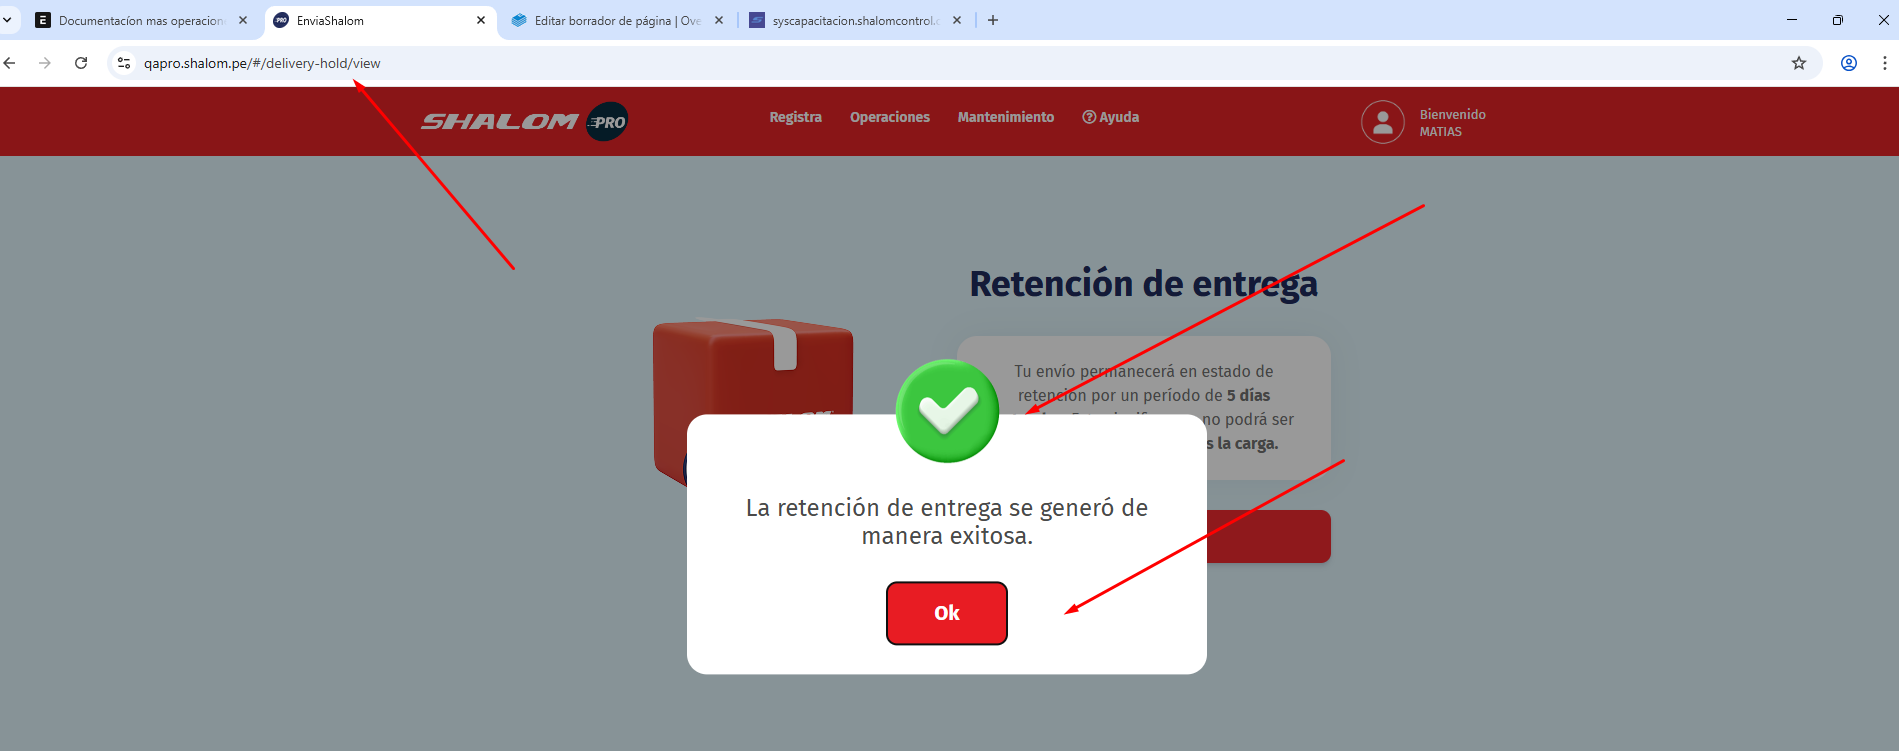Open a new browser tab
1899x751 pixels.
coord(992,20)
